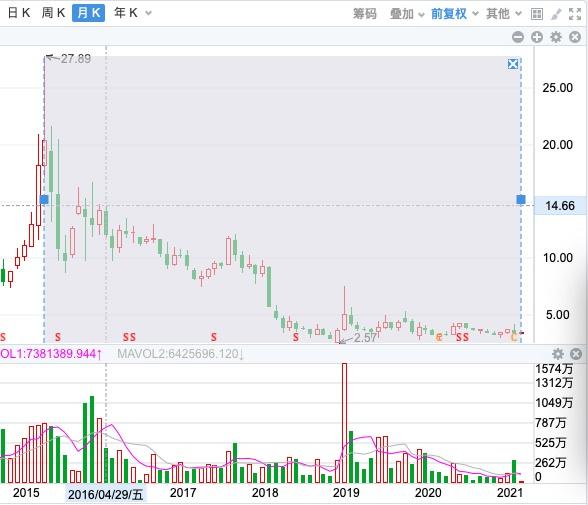The image size is (588, 505).
Task: Click the 2.57 lowest price label
Action: [365, 338]
